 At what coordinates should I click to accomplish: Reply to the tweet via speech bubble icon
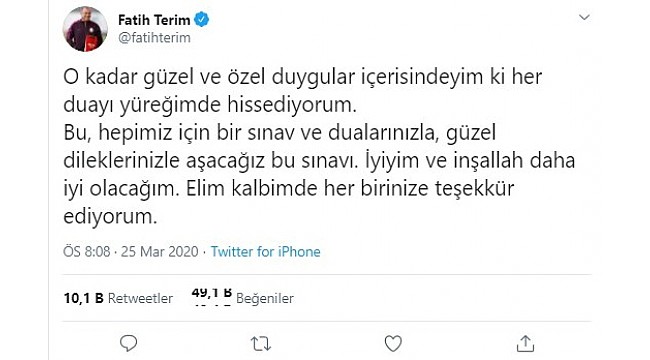129,343
